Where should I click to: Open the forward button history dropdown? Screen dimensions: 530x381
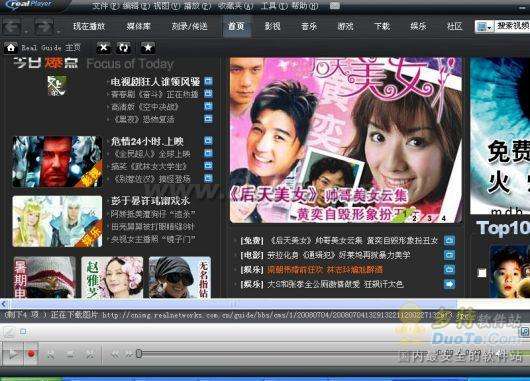pyautogui.click(x=58, y=32)
